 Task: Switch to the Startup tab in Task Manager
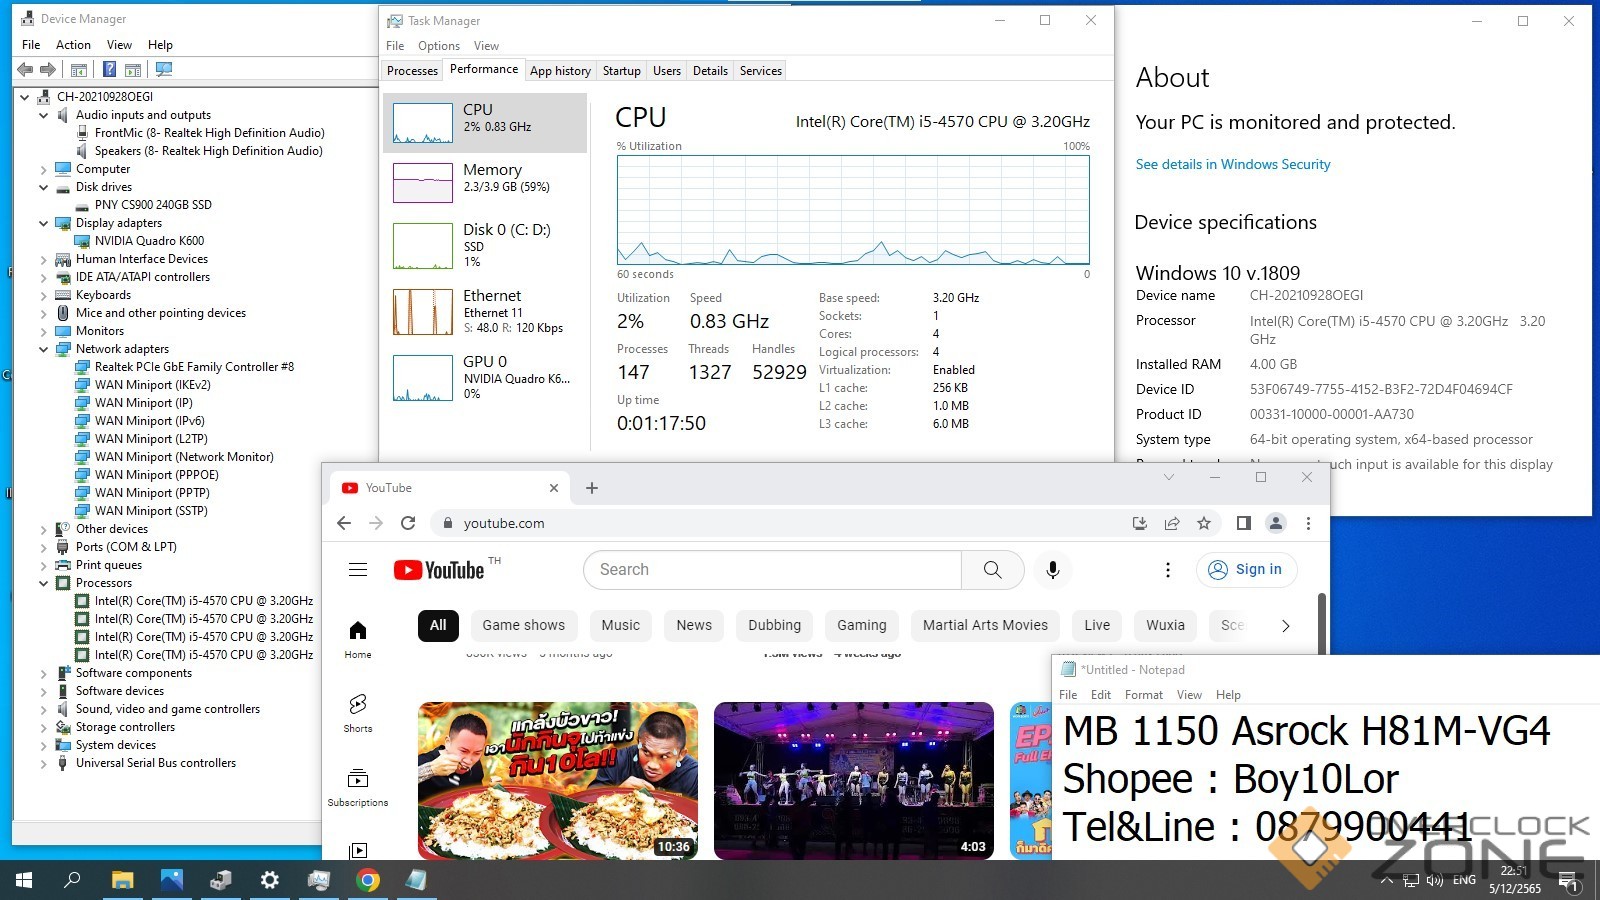click(621, 71)
